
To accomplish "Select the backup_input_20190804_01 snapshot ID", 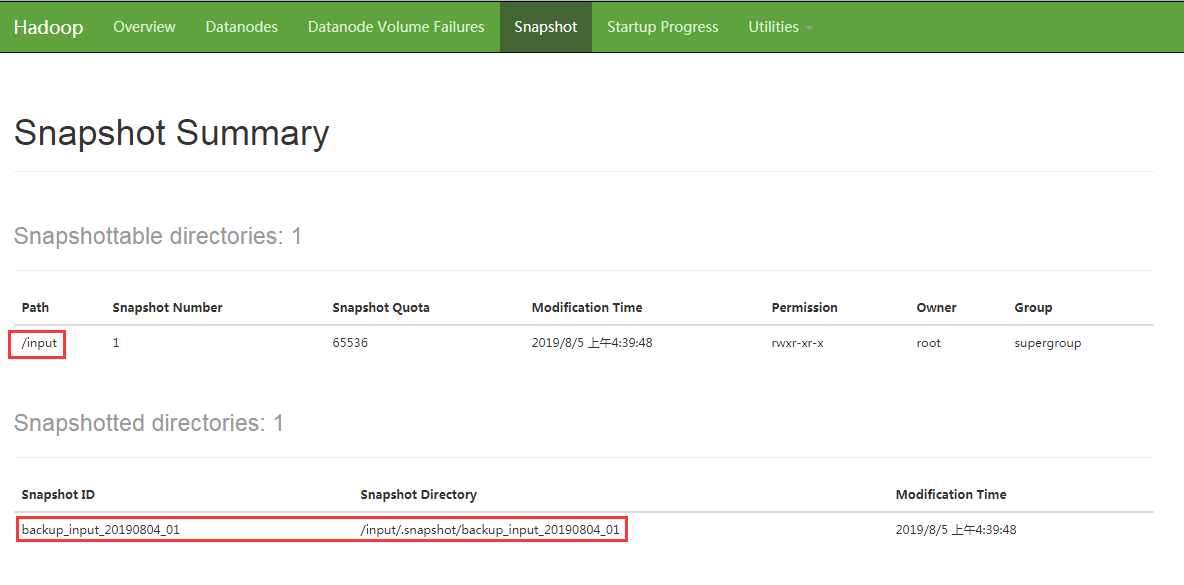I will coord(100,530).
